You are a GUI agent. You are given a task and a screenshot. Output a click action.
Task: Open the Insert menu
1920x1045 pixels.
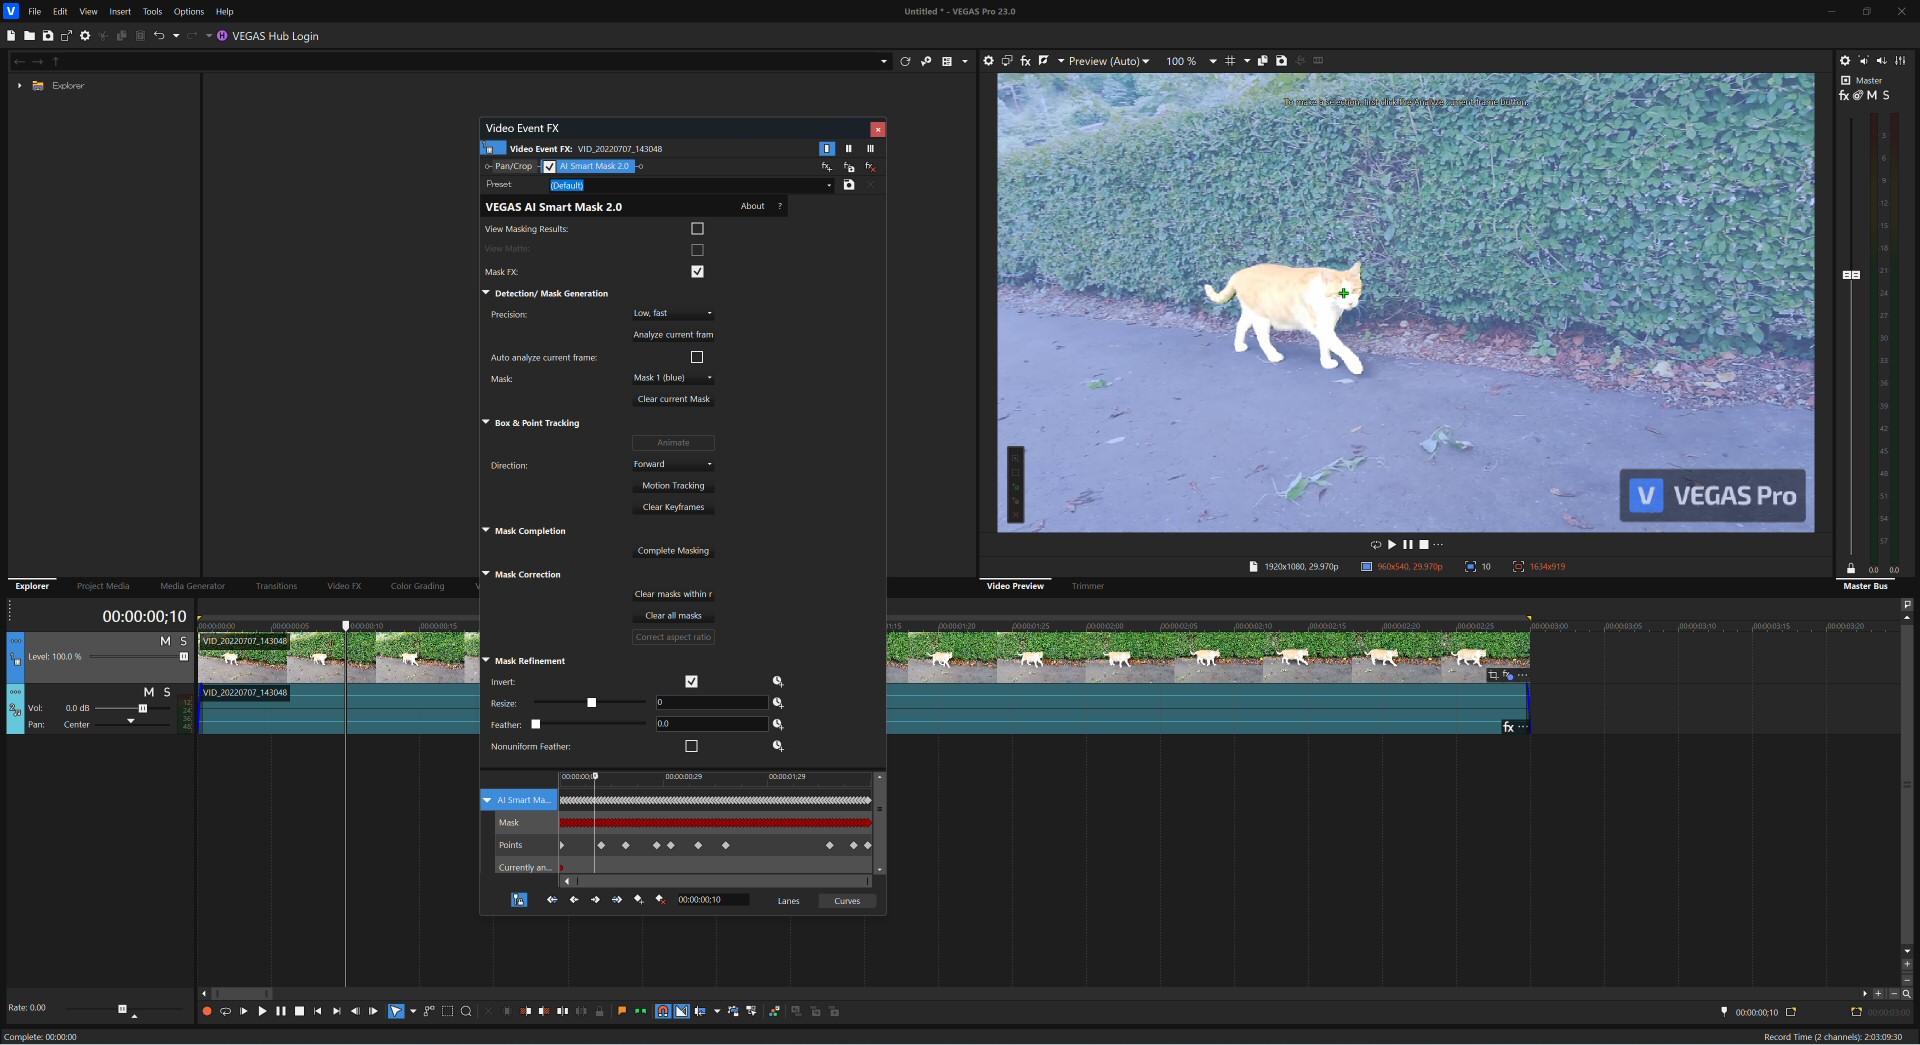pyautogui.click(x=120, y=12)
